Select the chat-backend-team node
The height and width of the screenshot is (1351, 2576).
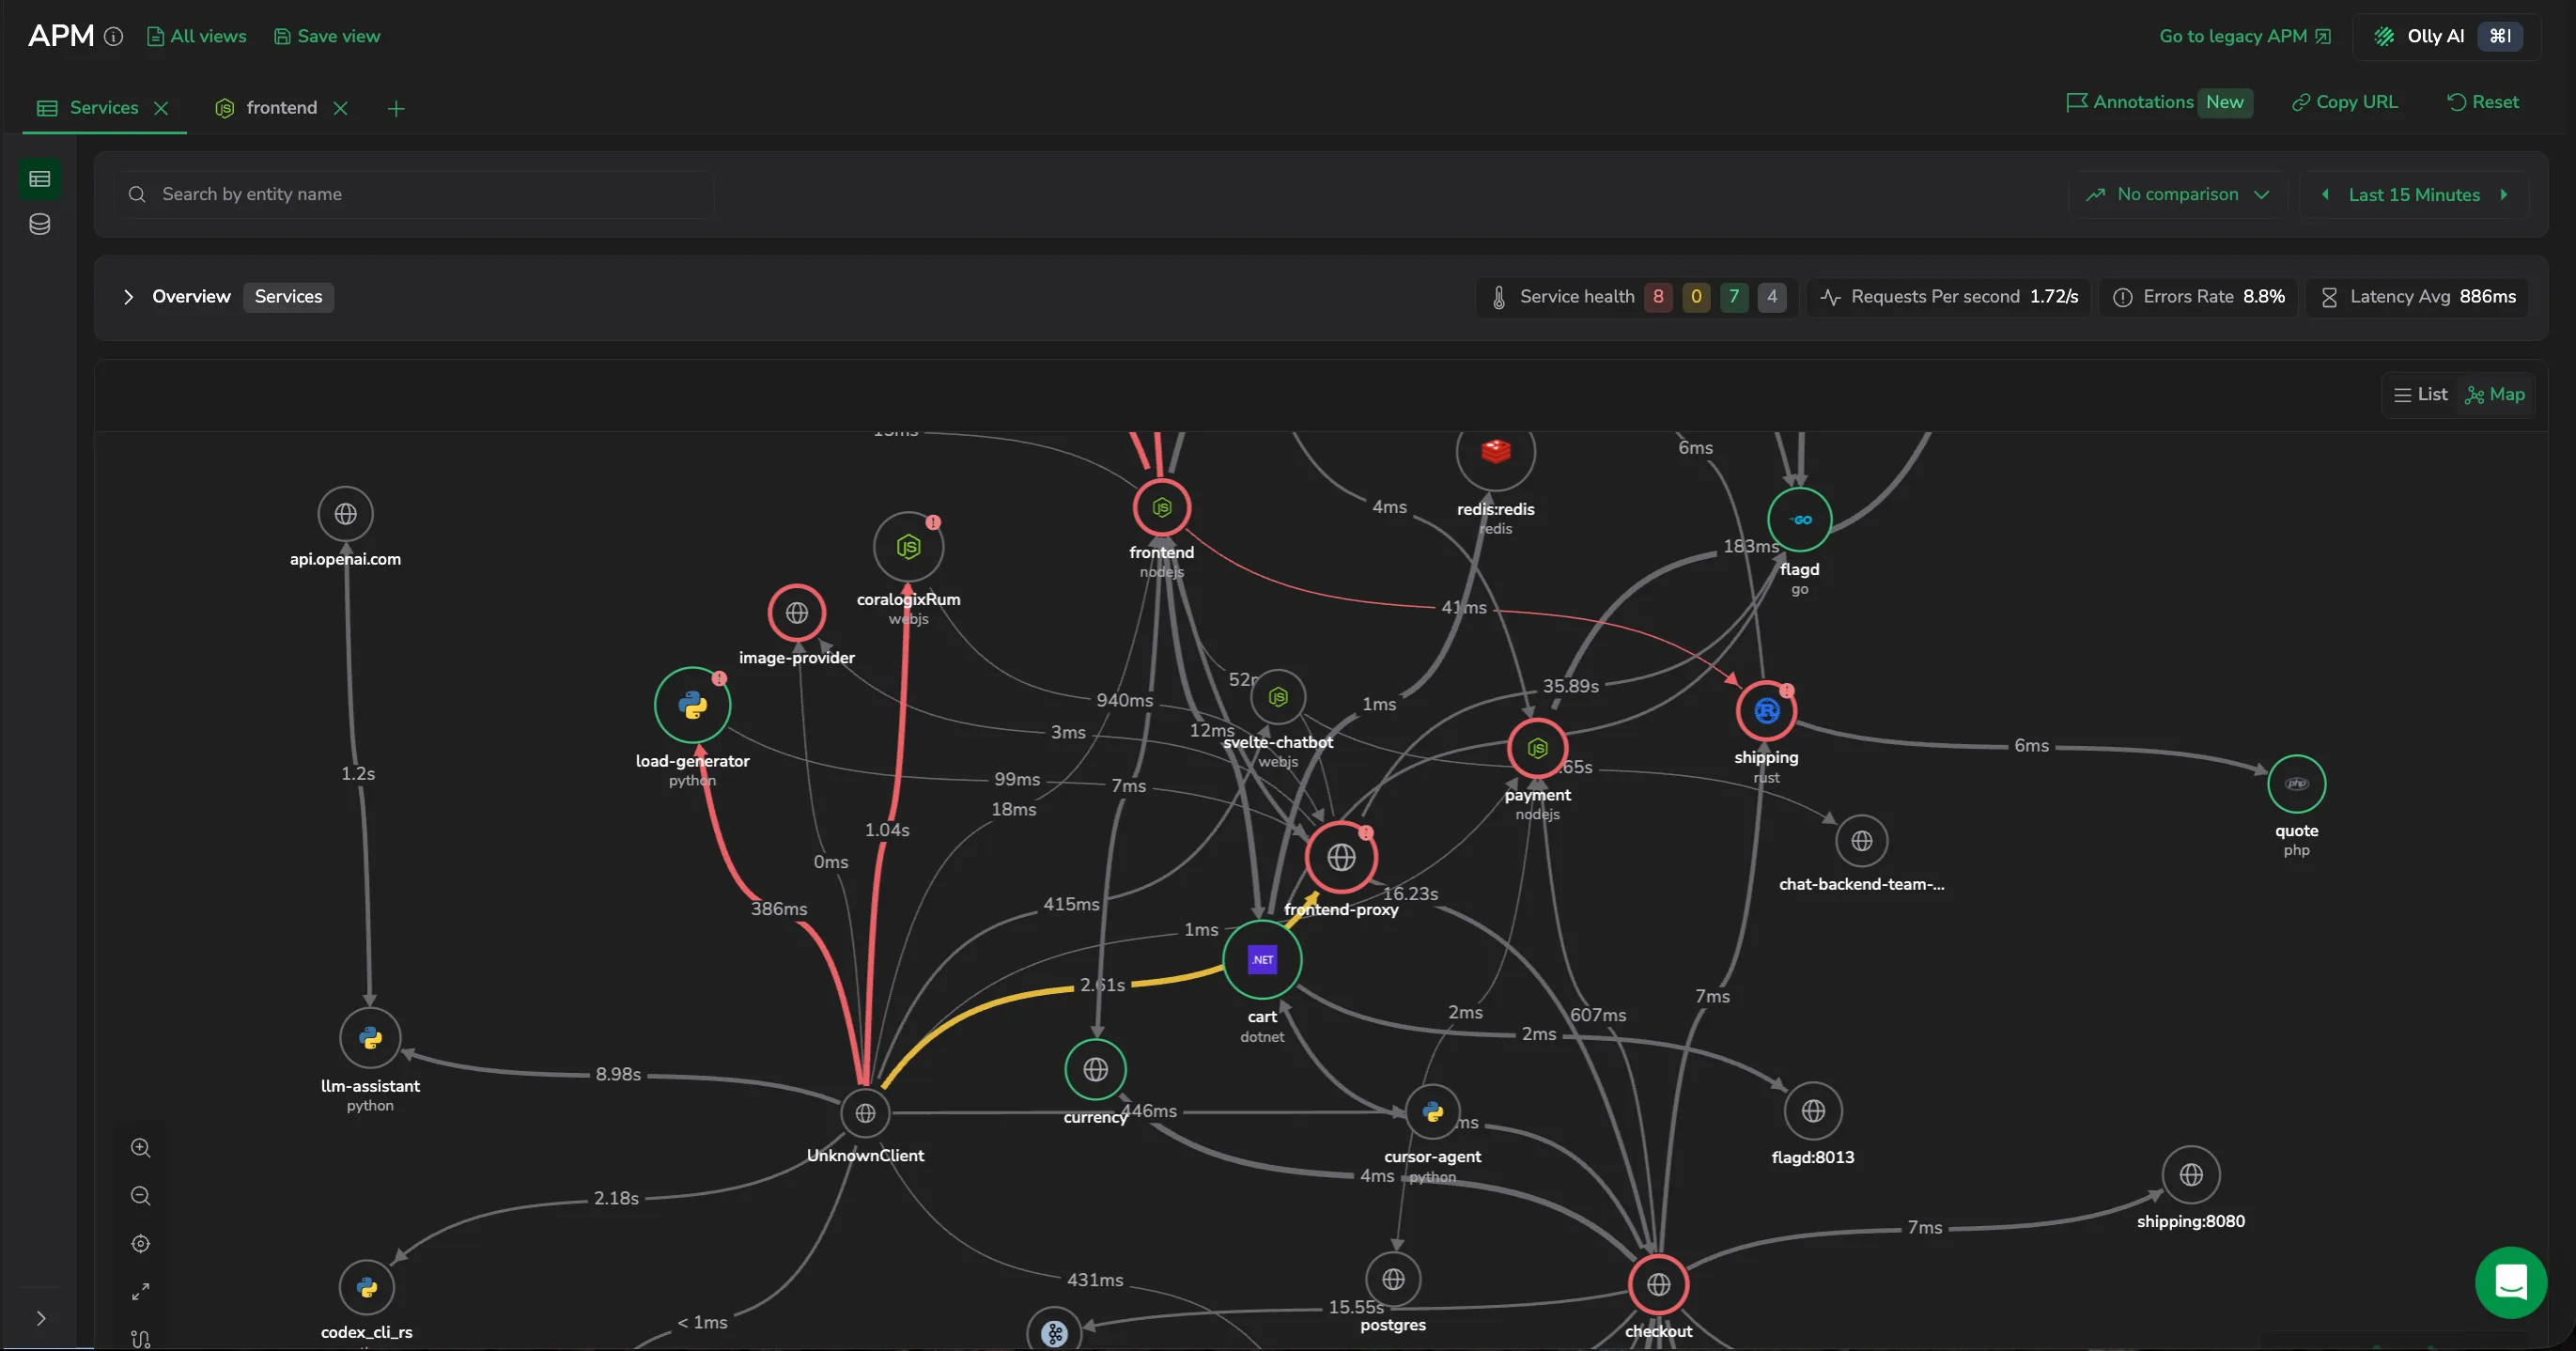pos(1861,842)
